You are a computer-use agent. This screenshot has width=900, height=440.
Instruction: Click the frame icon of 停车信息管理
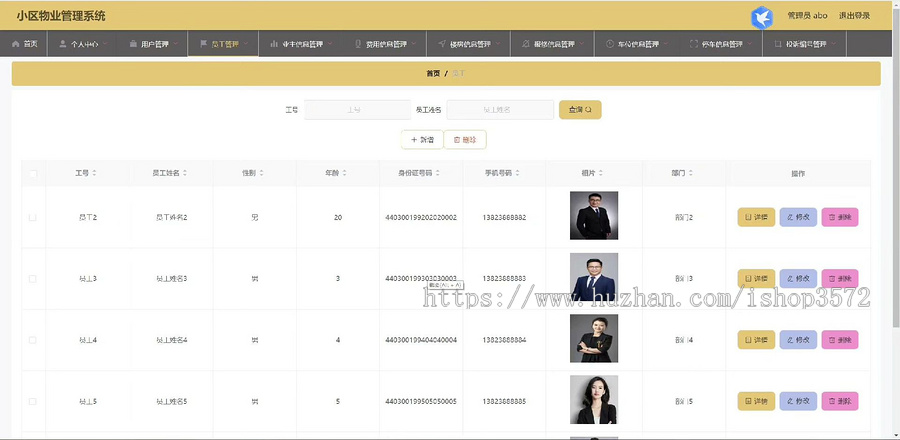coord(693,44)
